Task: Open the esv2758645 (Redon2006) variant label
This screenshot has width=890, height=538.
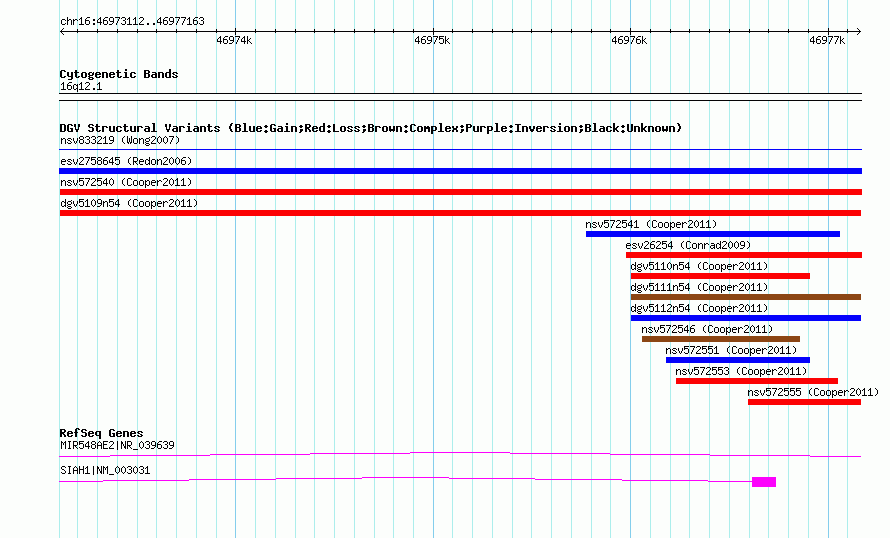Action: pyautogui.click(x=126, y=161)
